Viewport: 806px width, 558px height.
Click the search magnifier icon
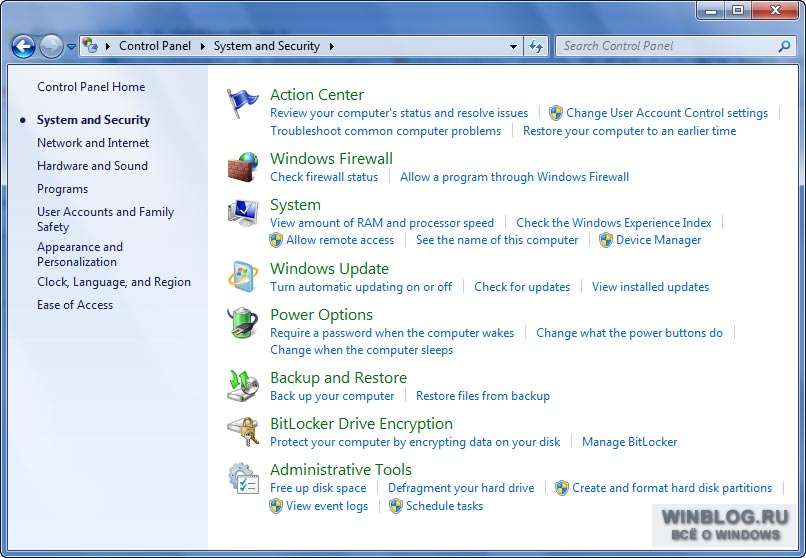(x=784, y=46)
